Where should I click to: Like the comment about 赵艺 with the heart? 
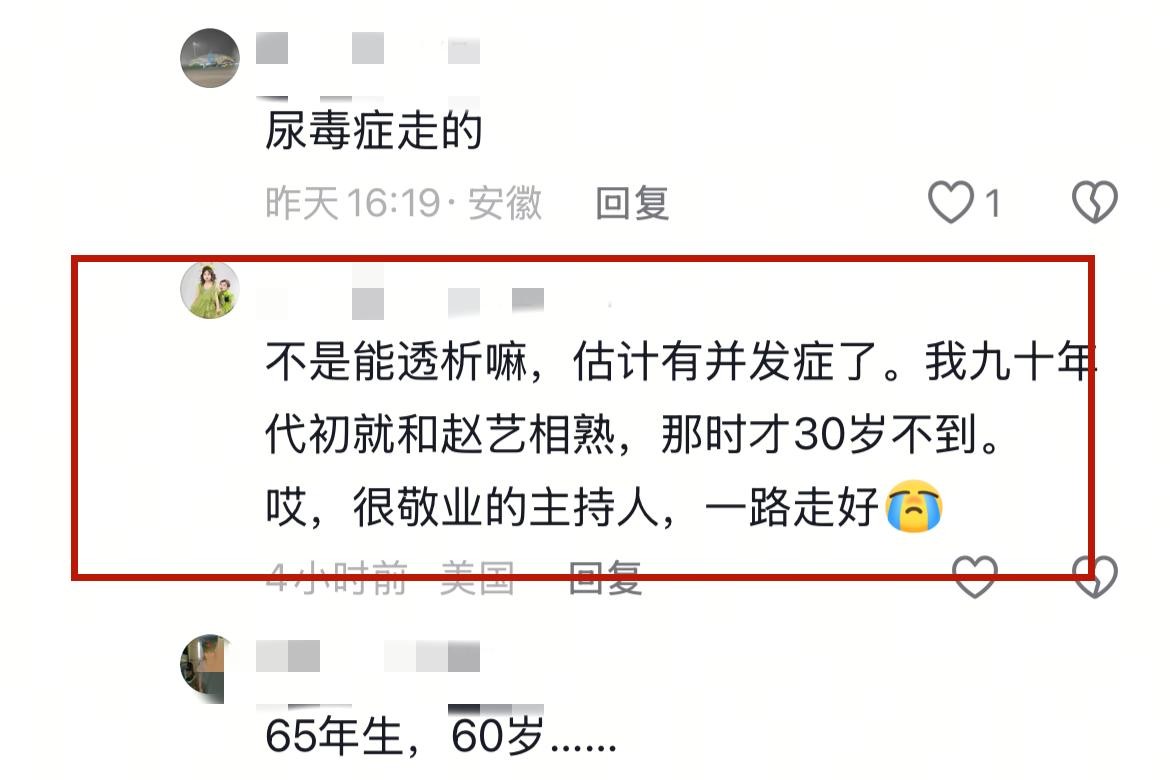(x=975, y=577)
